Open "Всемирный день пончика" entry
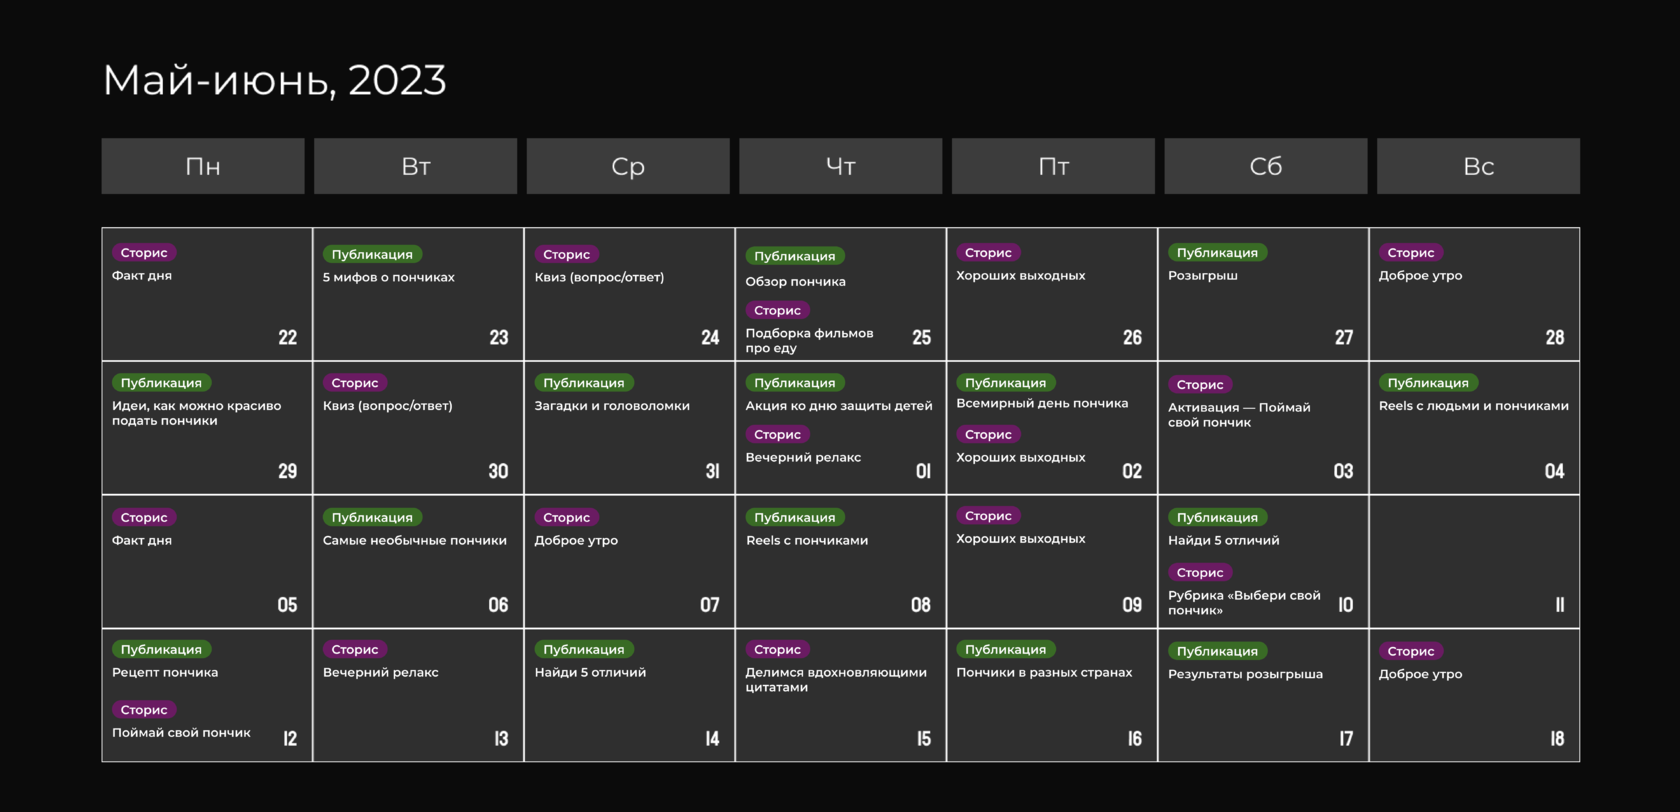This screenshot has height=812, width=1680. [1042, 404]
